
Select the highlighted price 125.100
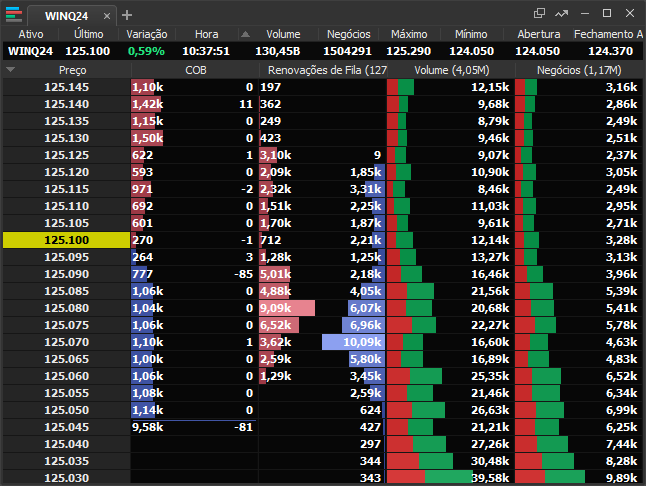[66, 240]
